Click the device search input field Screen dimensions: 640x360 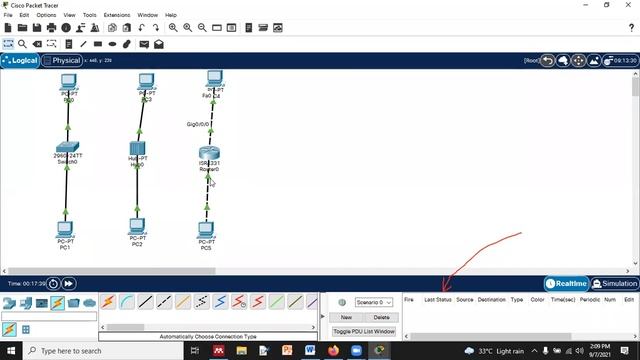[49, 316]
